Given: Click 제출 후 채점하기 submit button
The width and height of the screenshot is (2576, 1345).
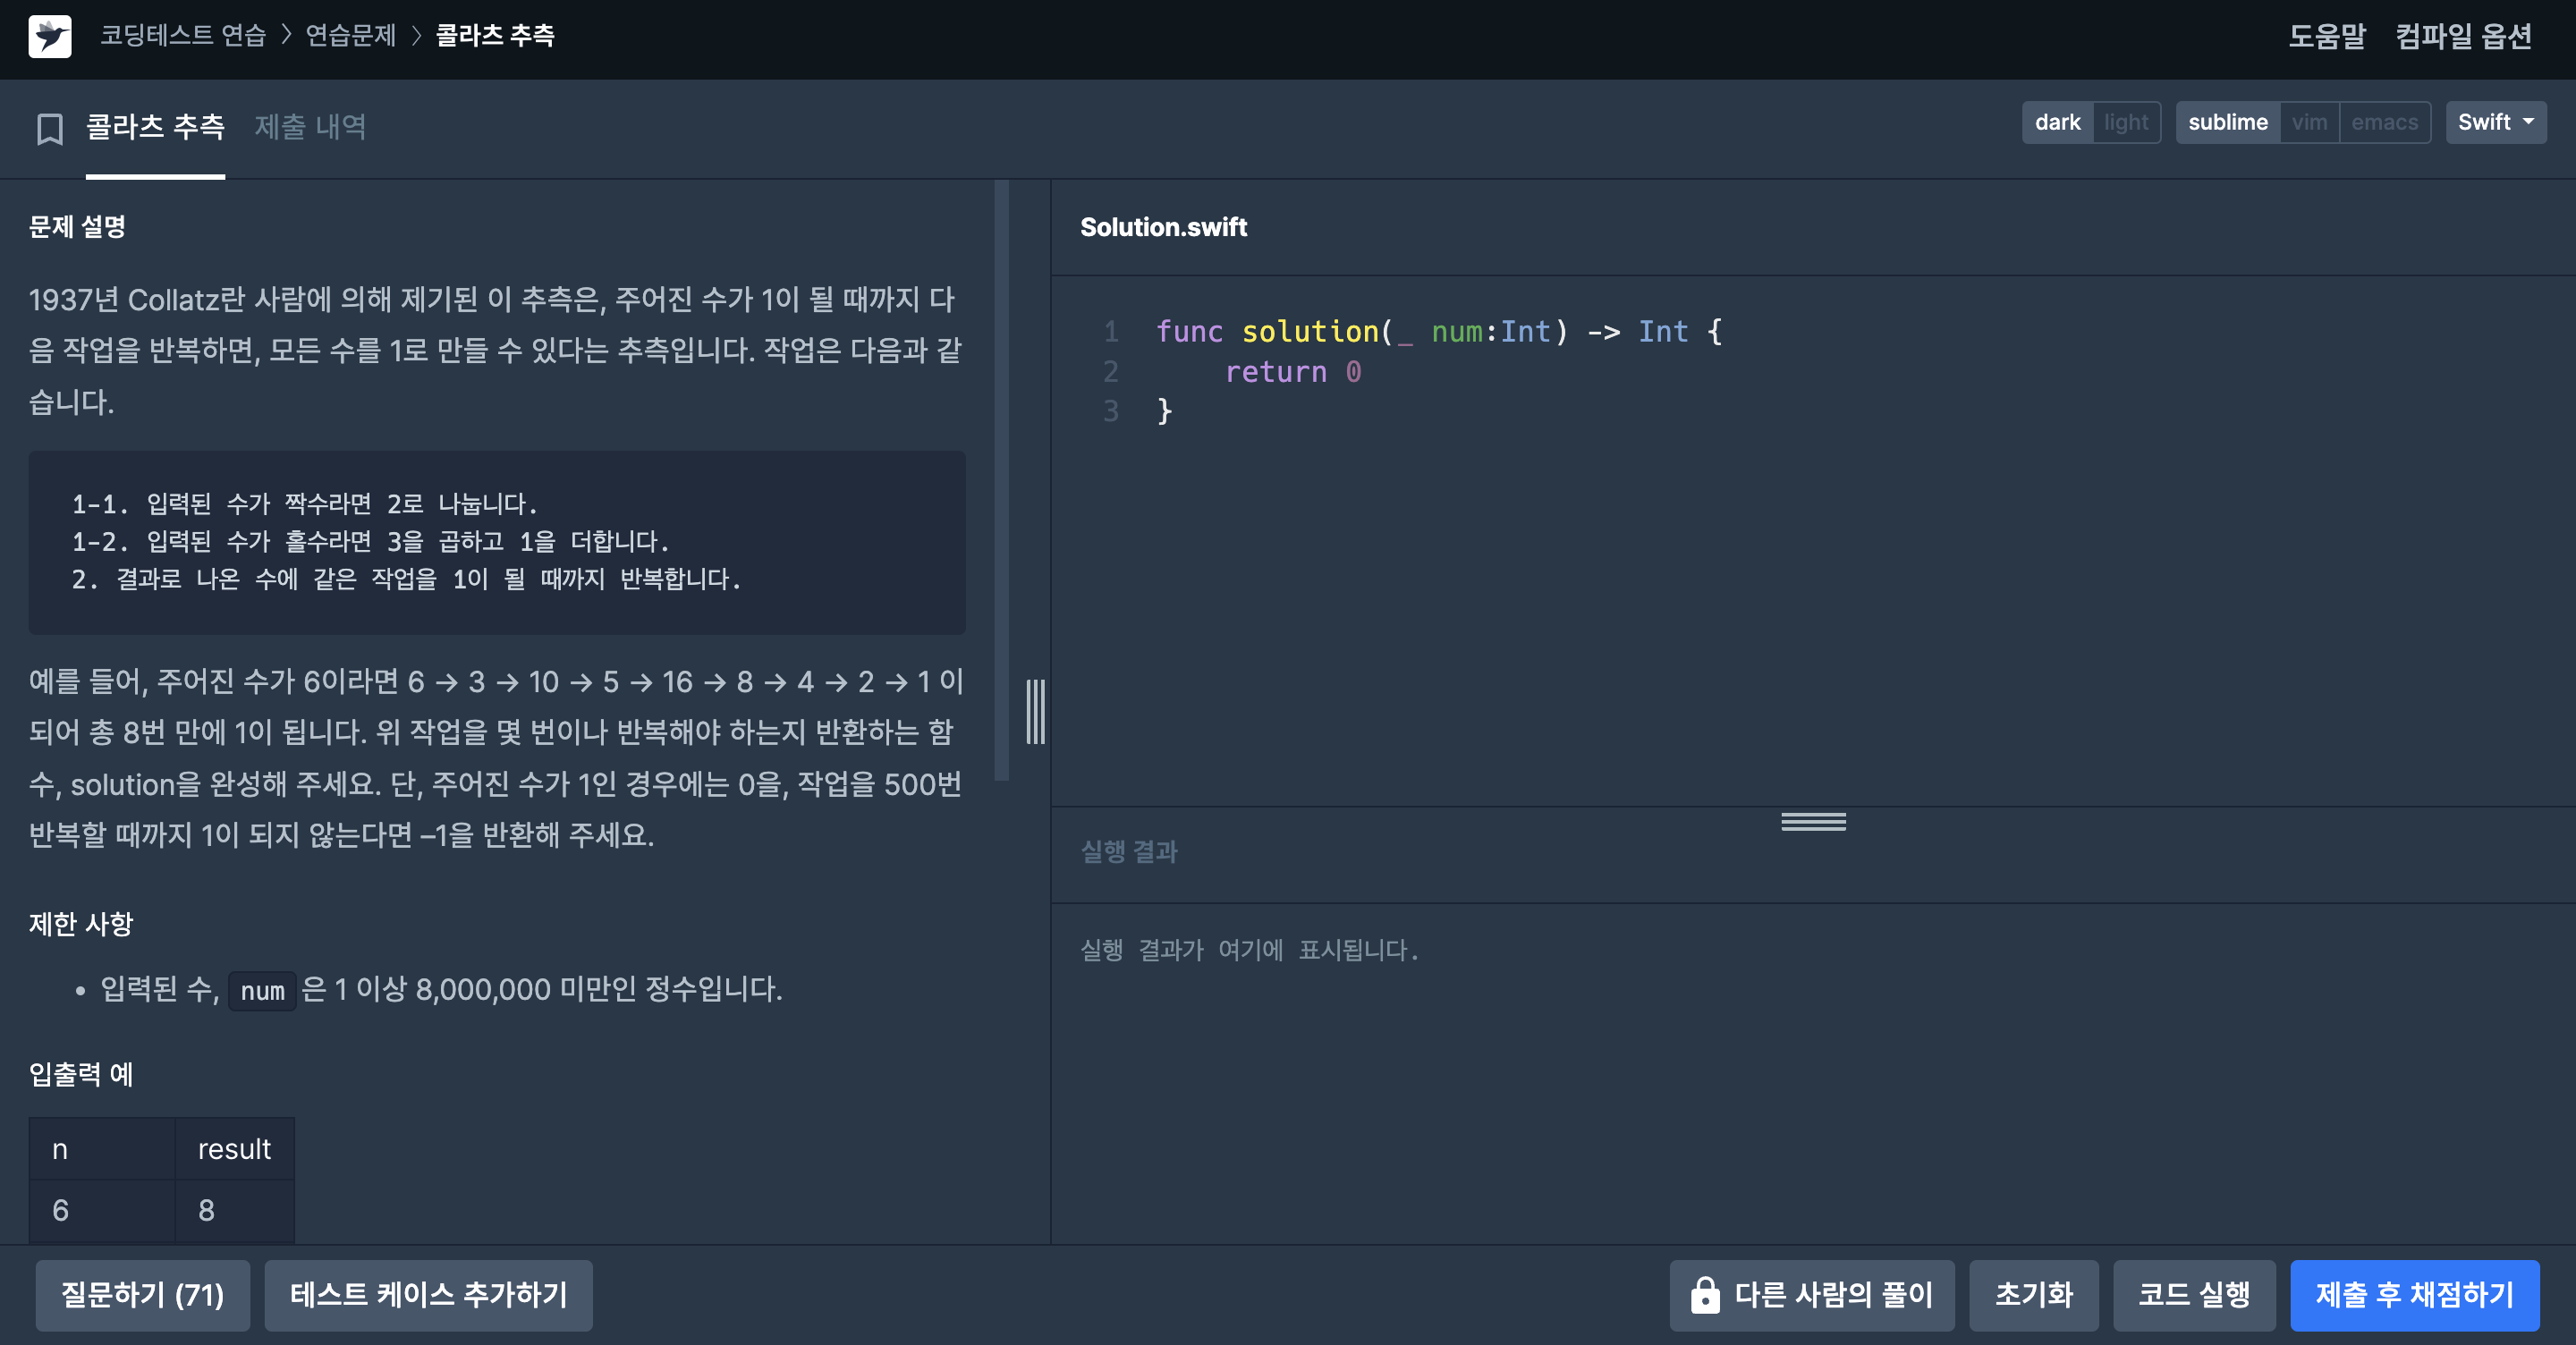Looking at the screenshot, I should click(2414, 1294).
